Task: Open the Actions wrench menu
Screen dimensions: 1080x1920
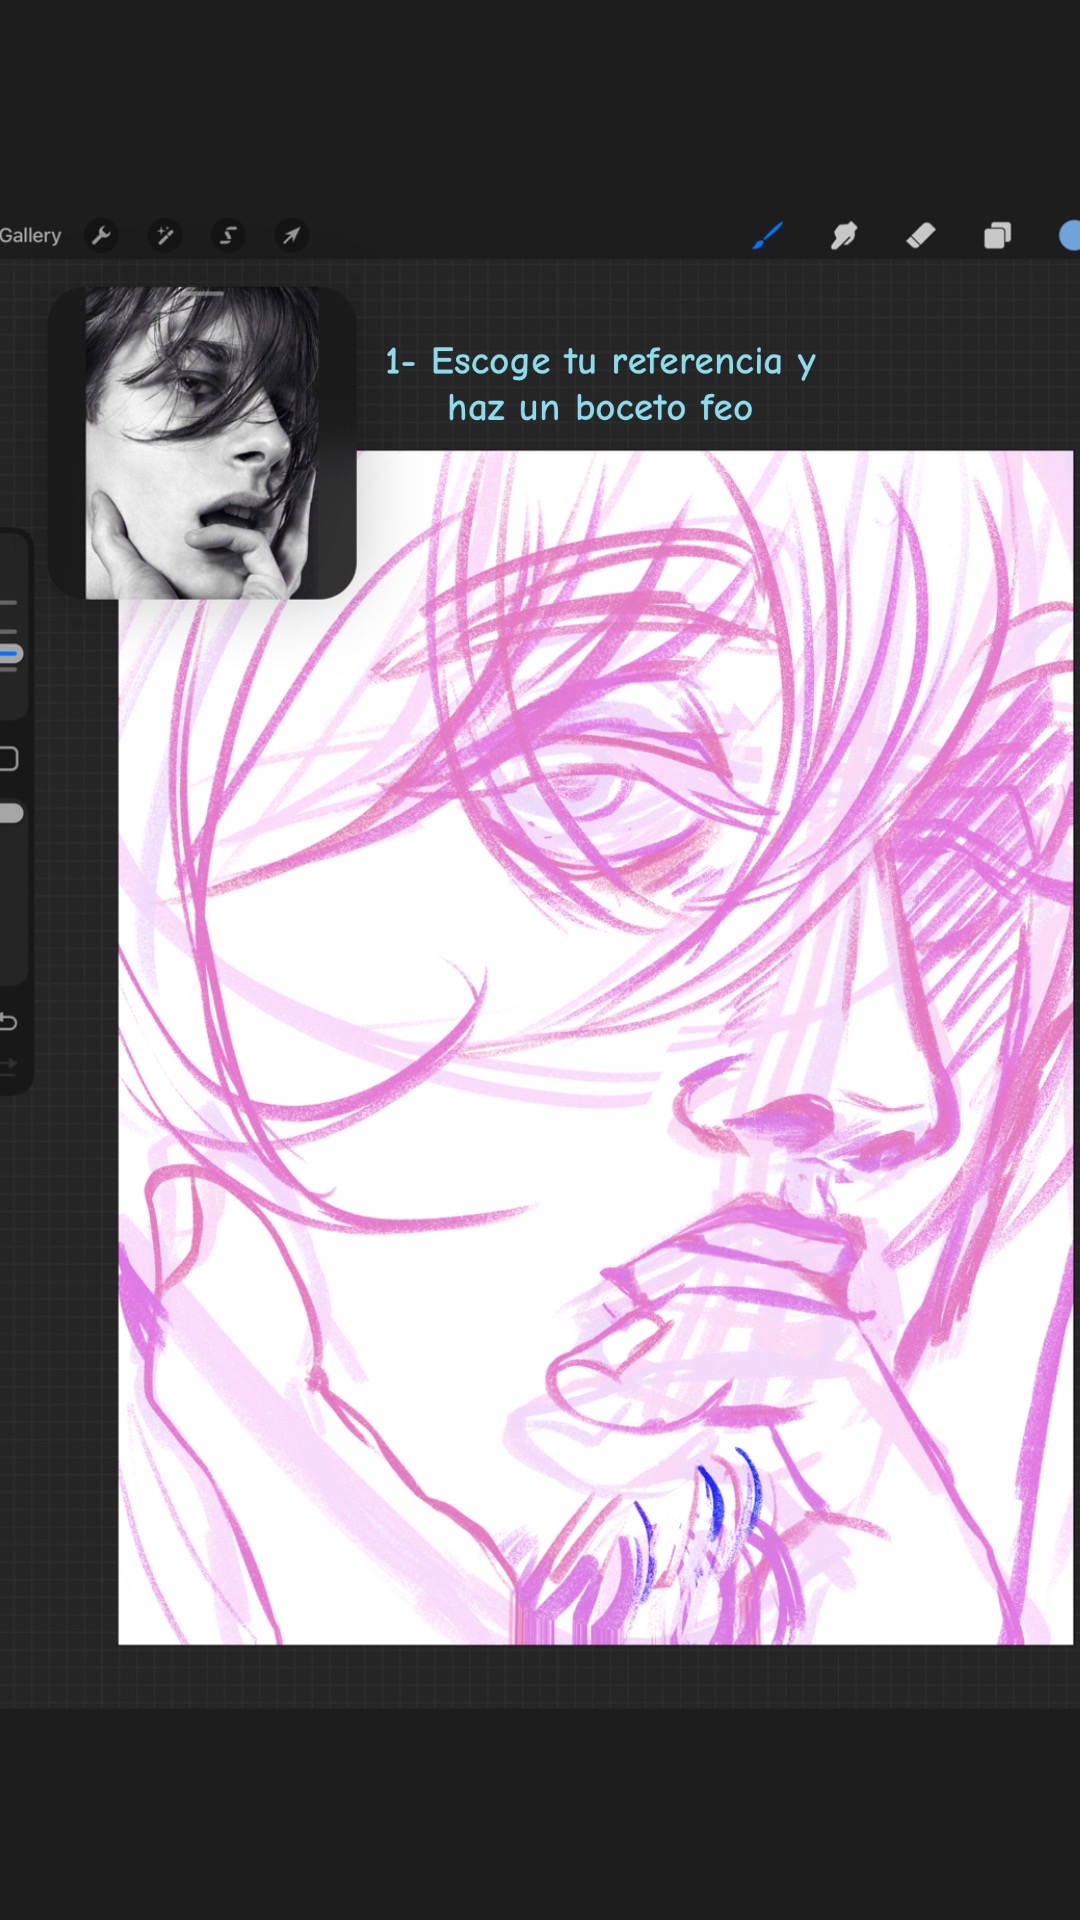Action: coord(101,236)
